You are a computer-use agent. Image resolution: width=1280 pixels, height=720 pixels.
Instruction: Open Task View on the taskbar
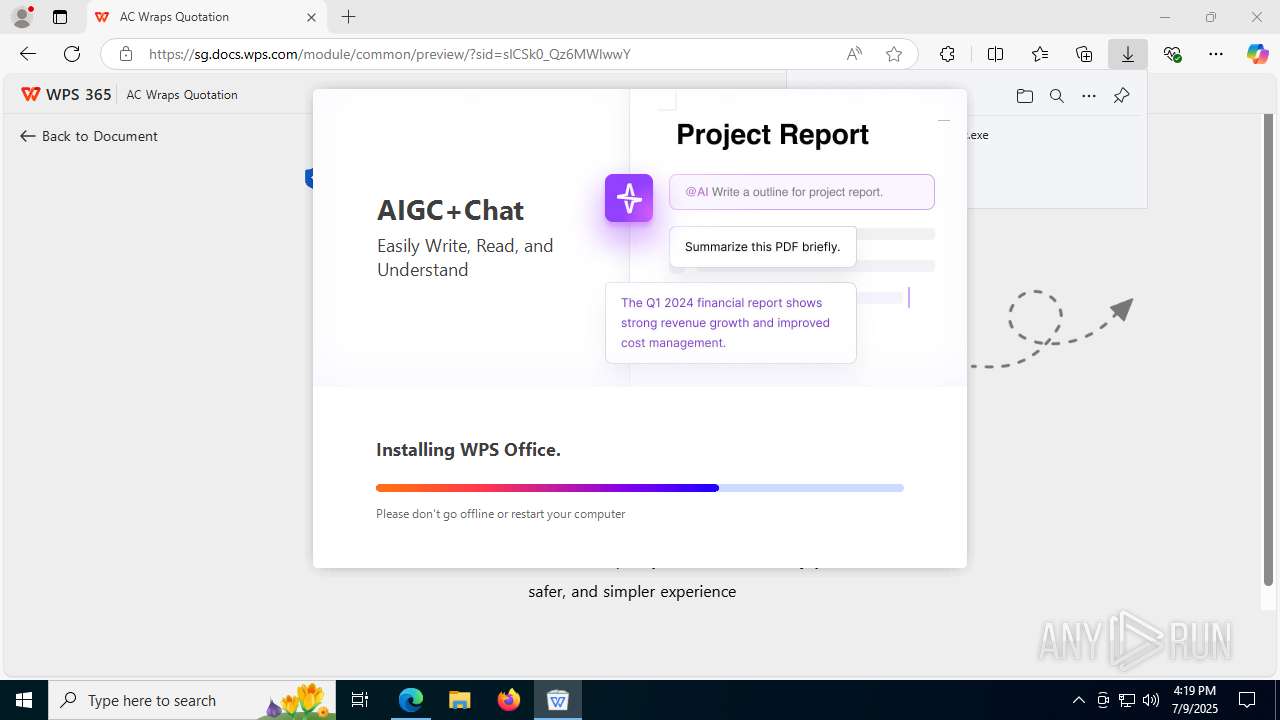pyautogui.click(x=360, y=700)
